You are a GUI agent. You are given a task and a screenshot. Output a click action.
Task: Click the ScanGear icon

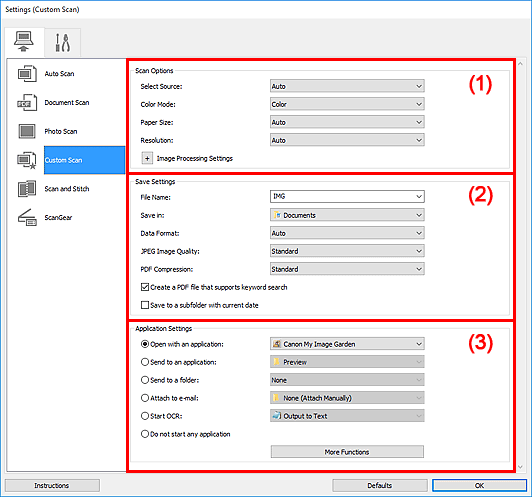(x=27, y=217)
